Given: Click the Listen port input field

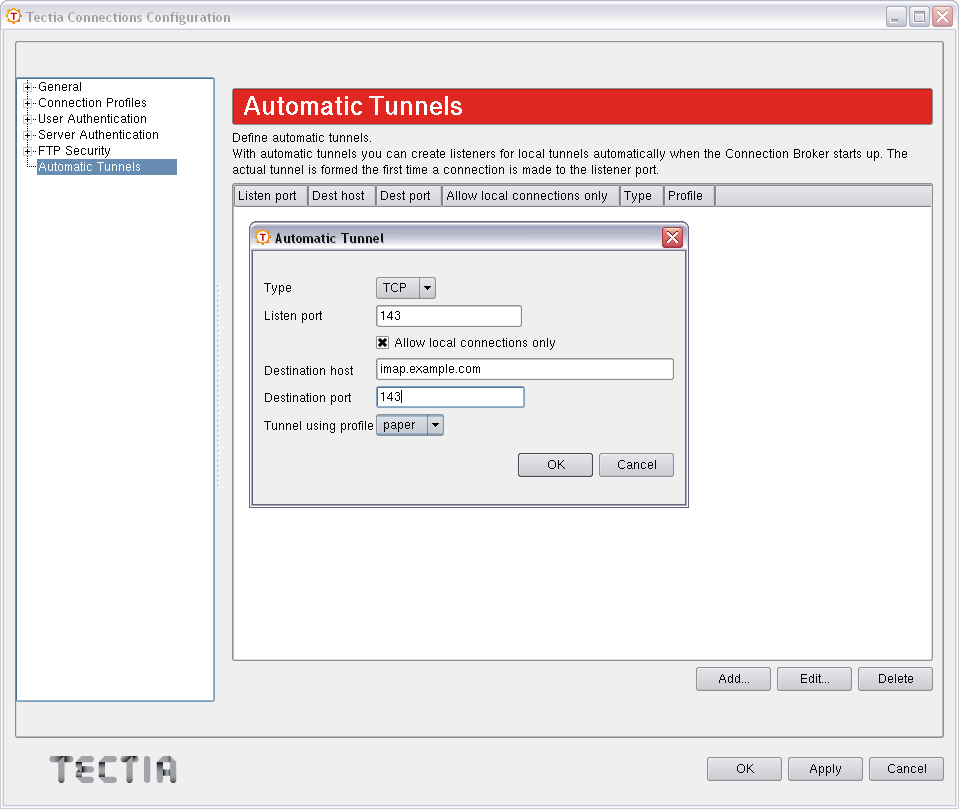Looking at the screenshot, I should (x=449, y=316).
